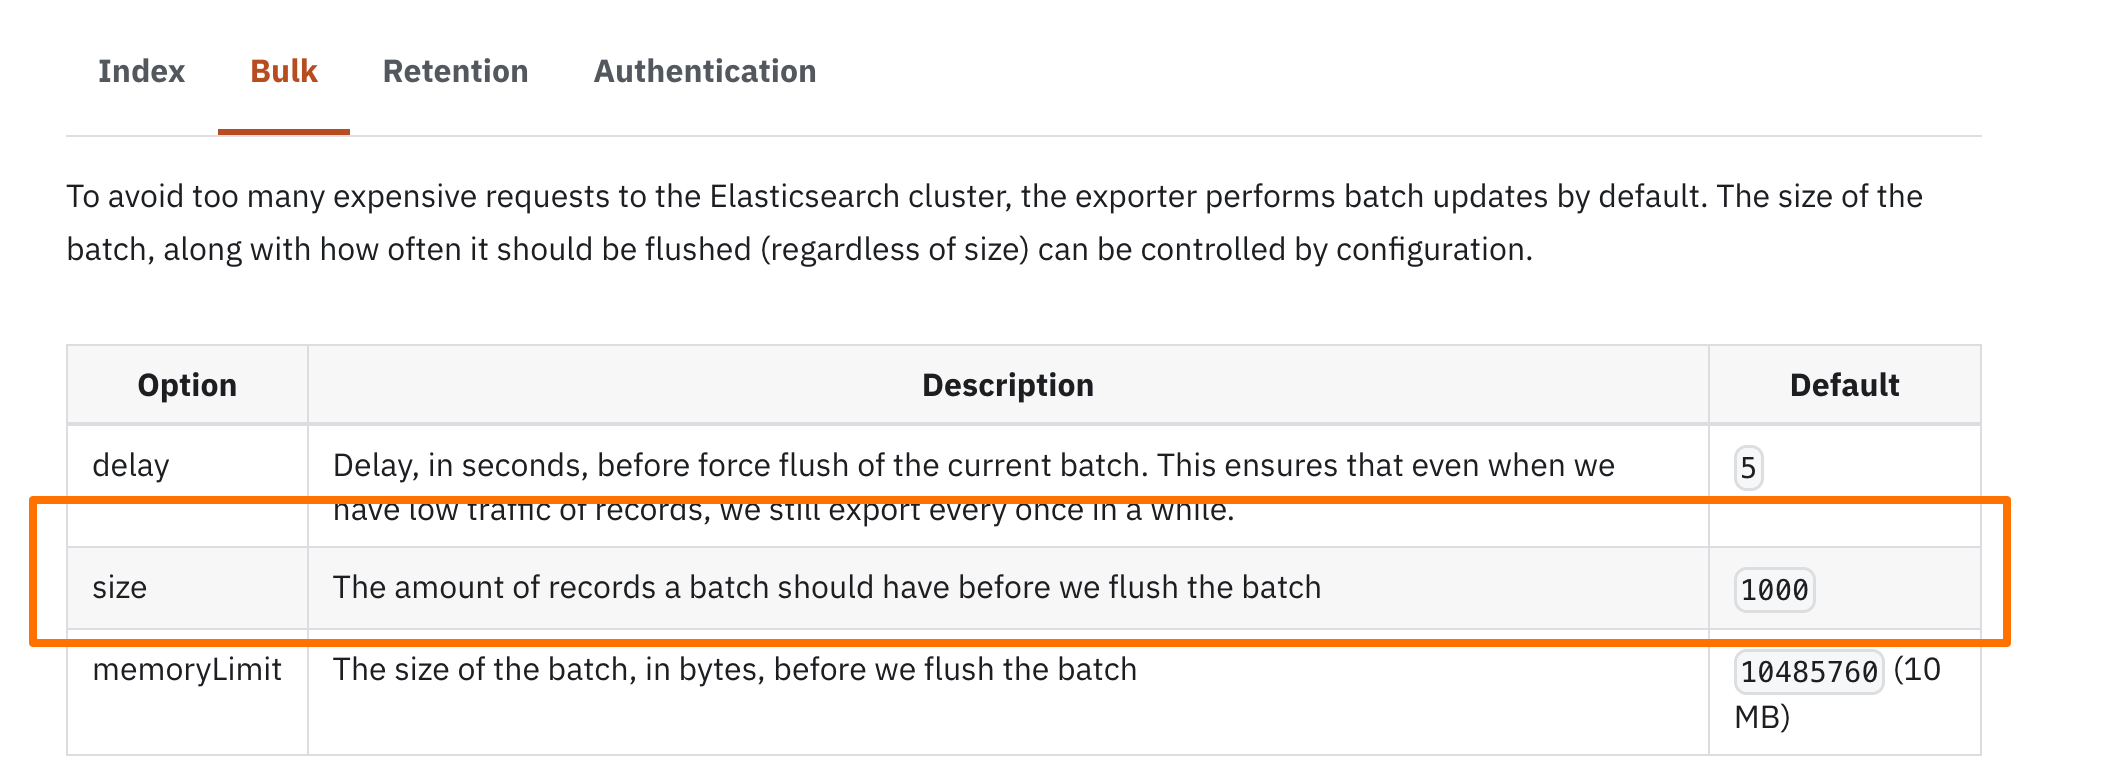Click the Description column header
This screenshot has width=2128, height=774.
(x=1007, y=385)
